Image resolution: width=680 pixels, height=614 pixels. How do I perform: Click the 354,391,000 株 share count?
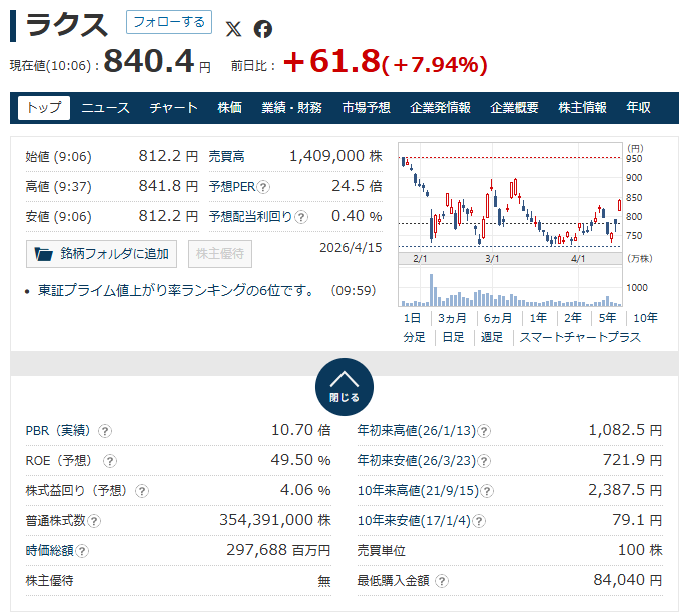[275, 520]
